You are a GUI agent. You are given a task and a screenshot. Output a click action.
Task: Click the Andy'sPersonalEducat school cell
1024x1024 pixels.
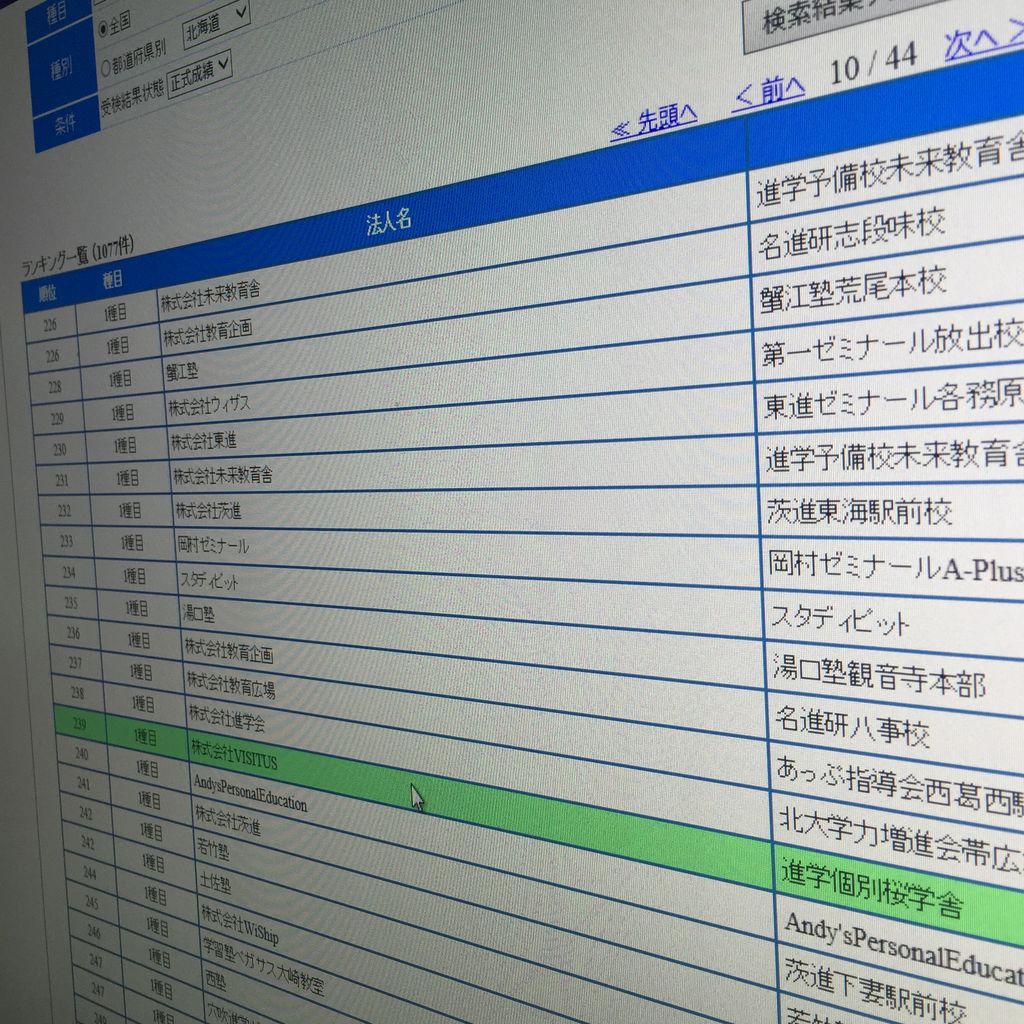(x=904, y=948)
